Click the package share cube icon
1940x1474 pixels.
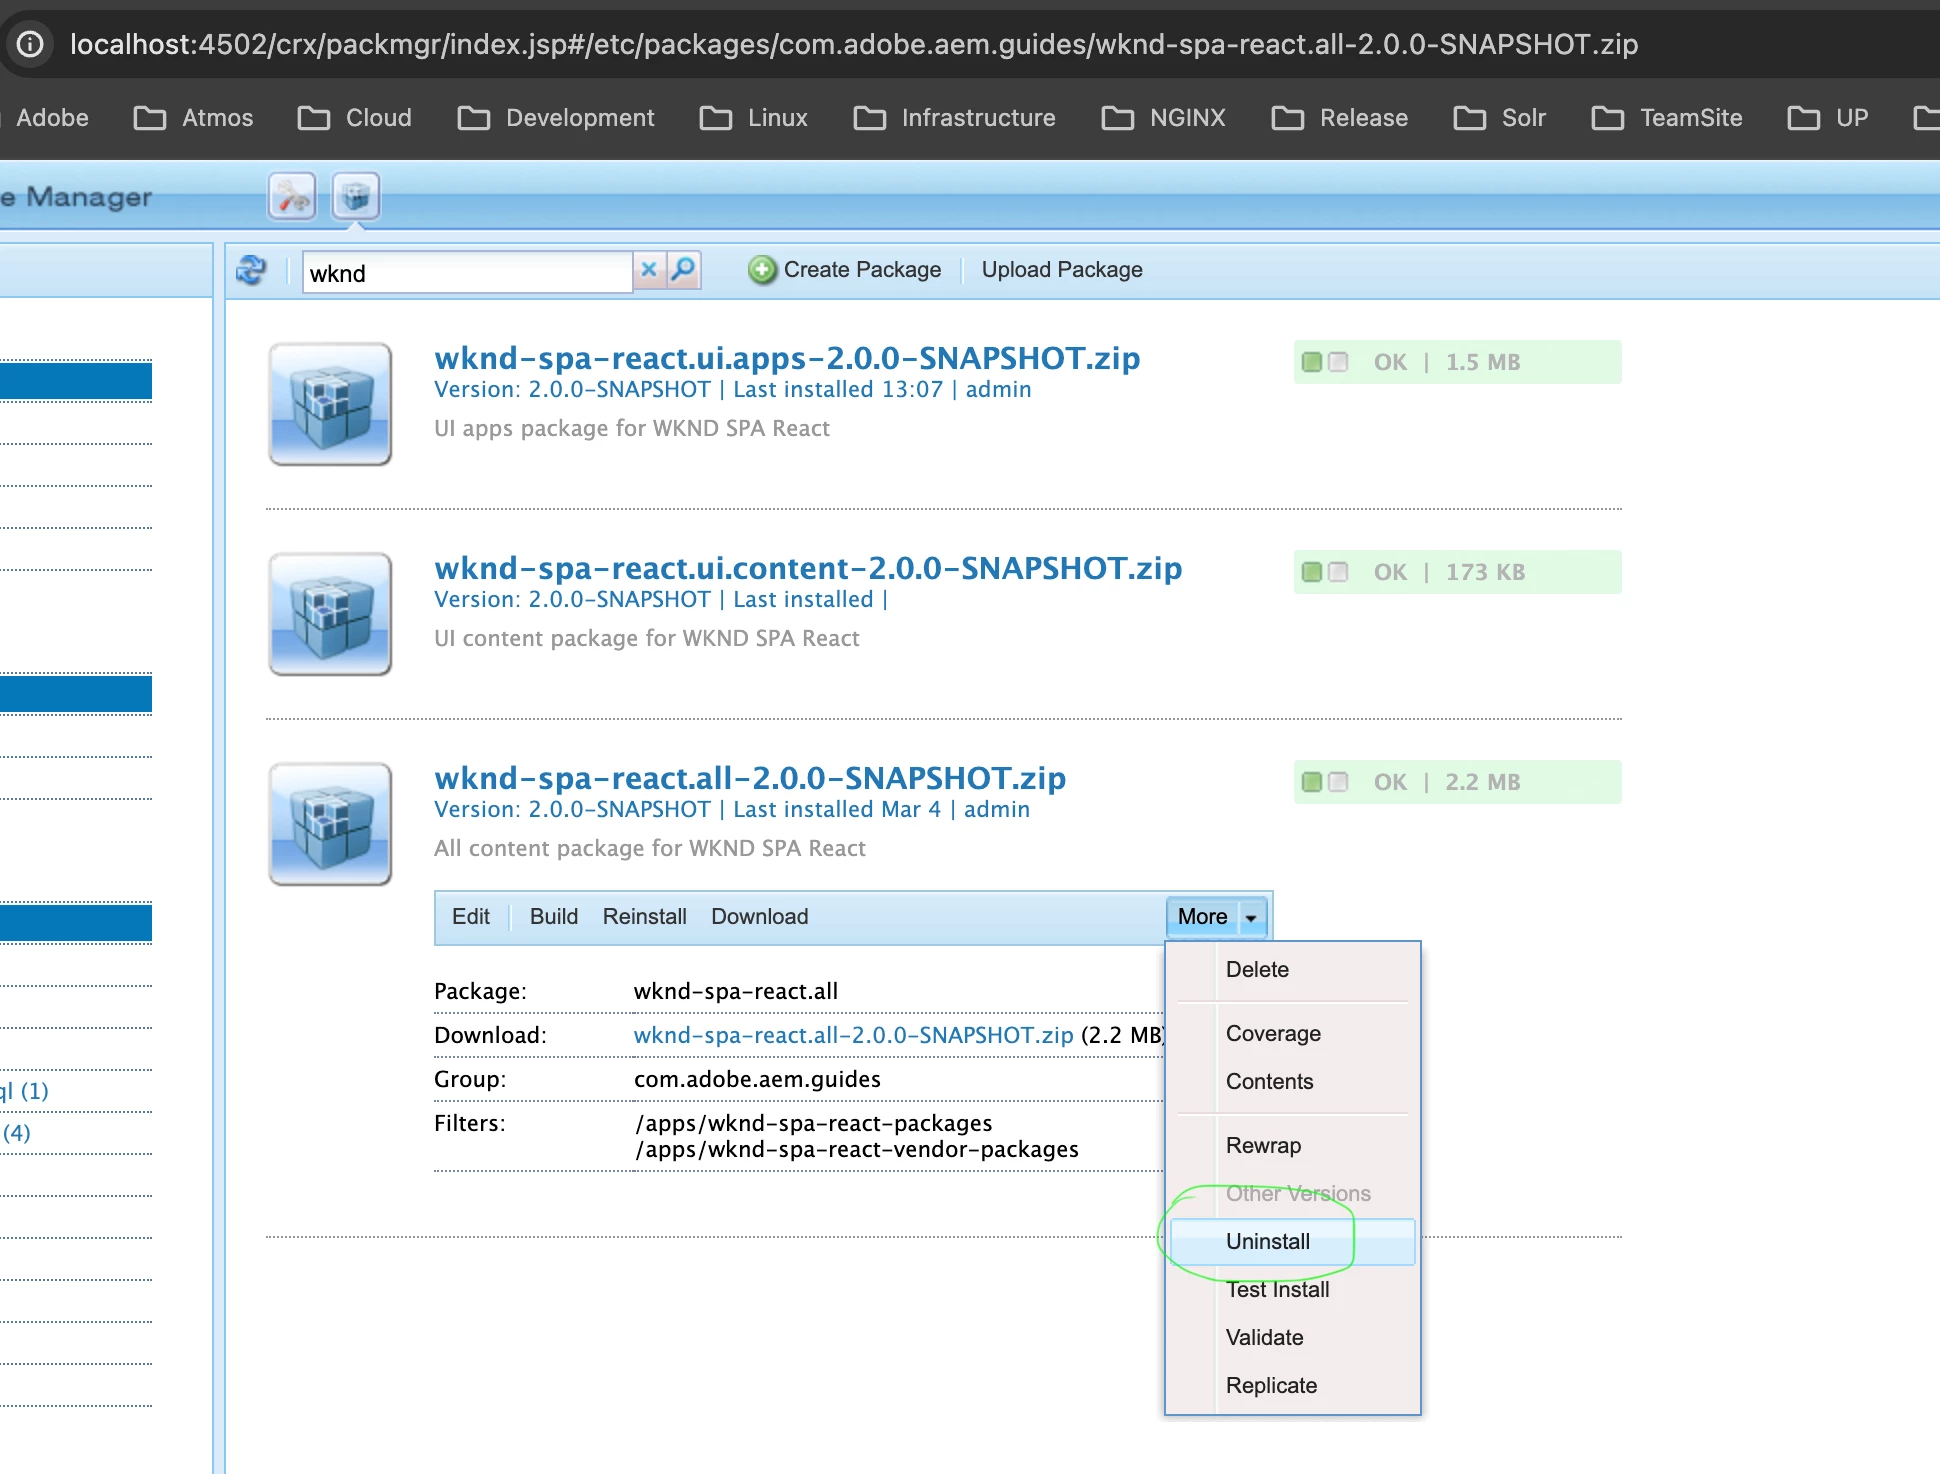click(355, 197)
